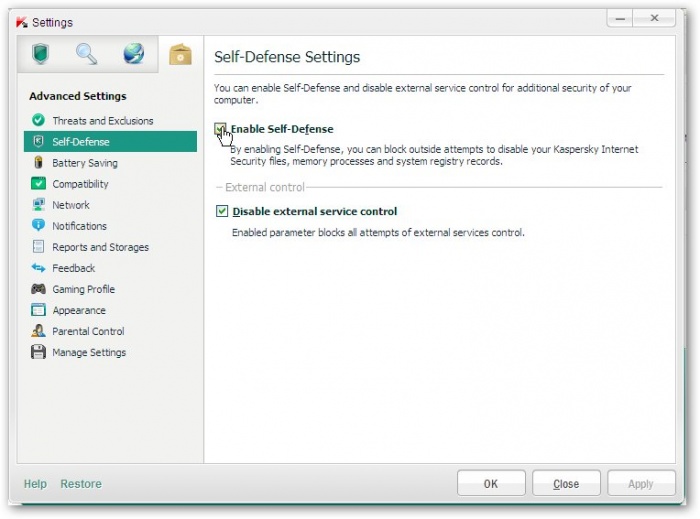Screen dimensions: 700x519
Task: Minimize the Settings window
Action: click(620, 18)
